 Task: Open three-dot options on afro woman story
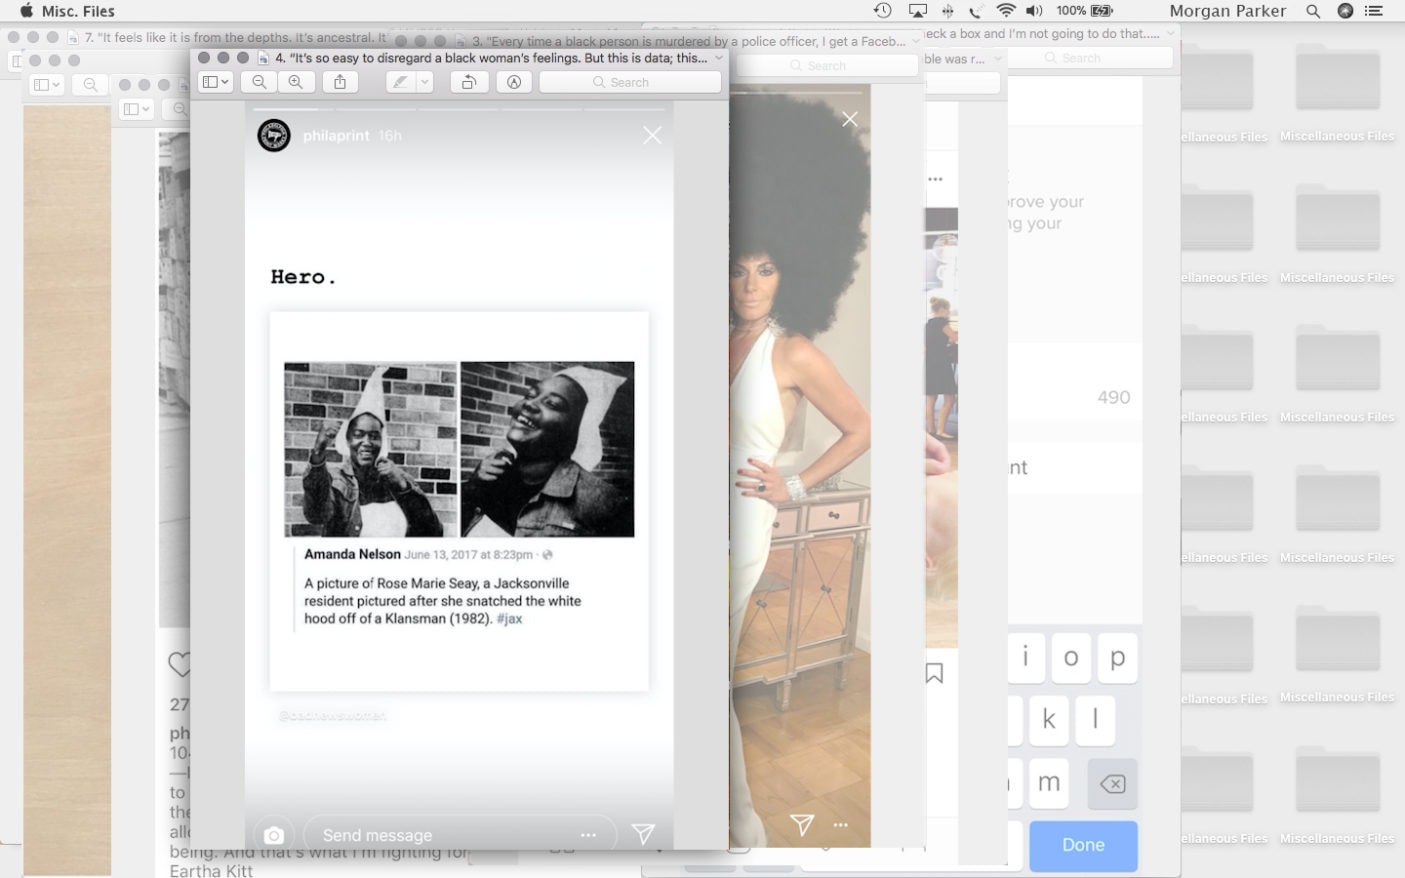(841, 825)
